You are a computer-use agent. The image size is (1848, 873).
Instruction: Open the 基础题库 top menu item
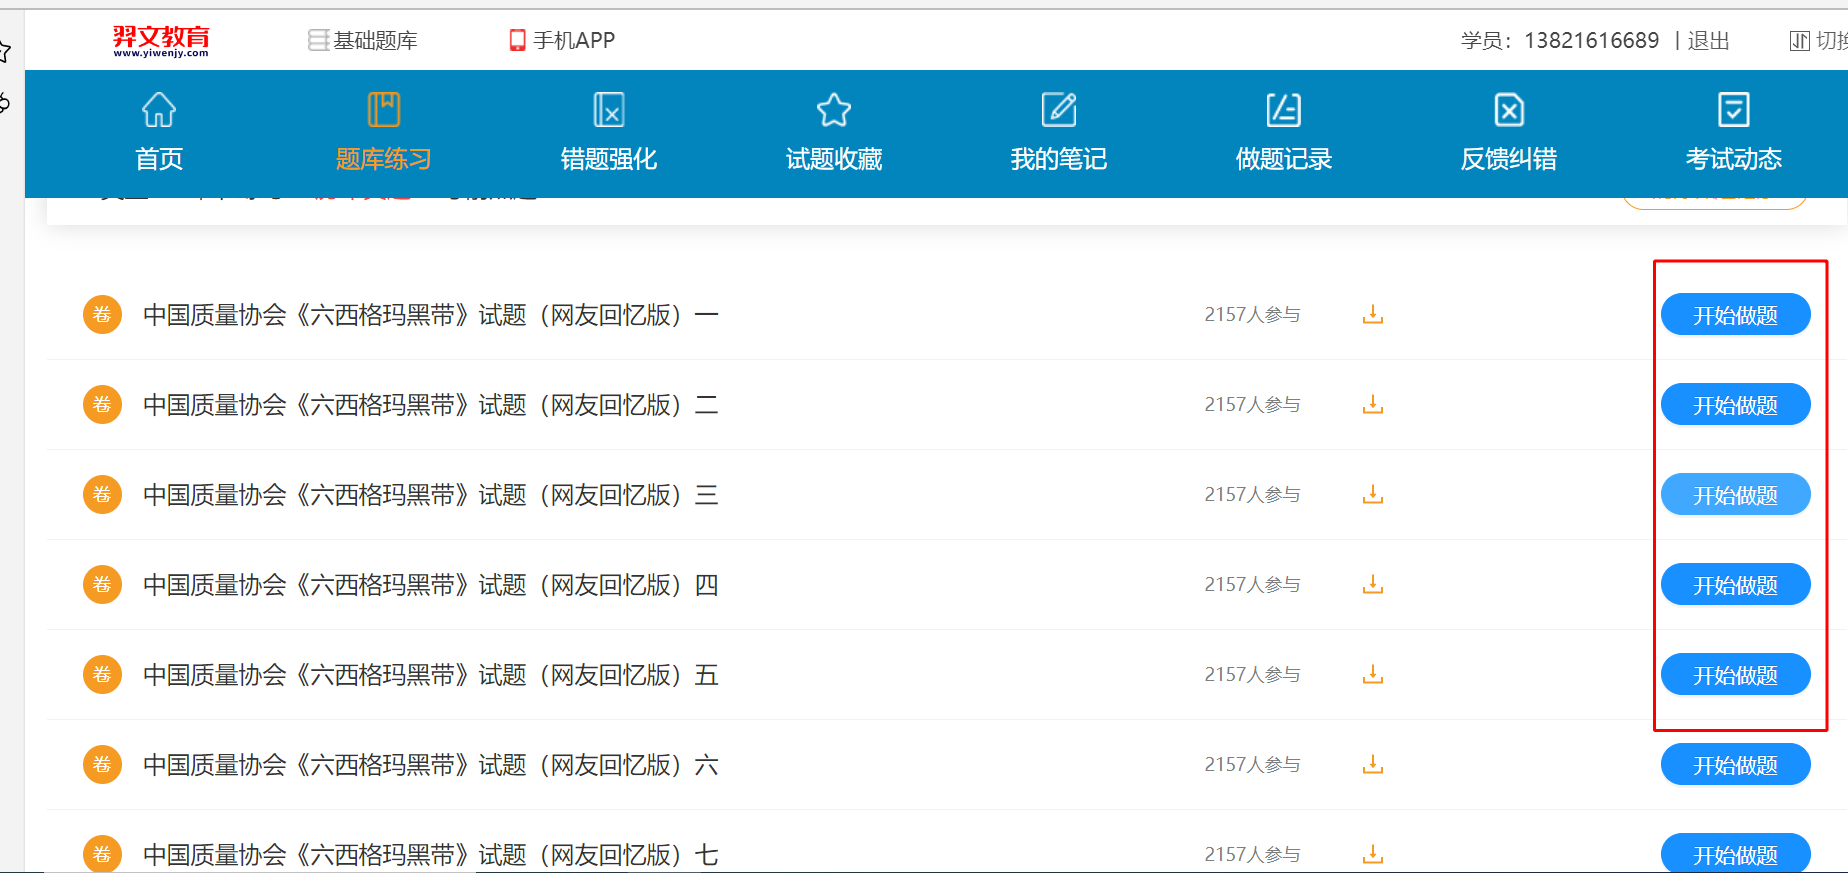(x=363, y=40)
